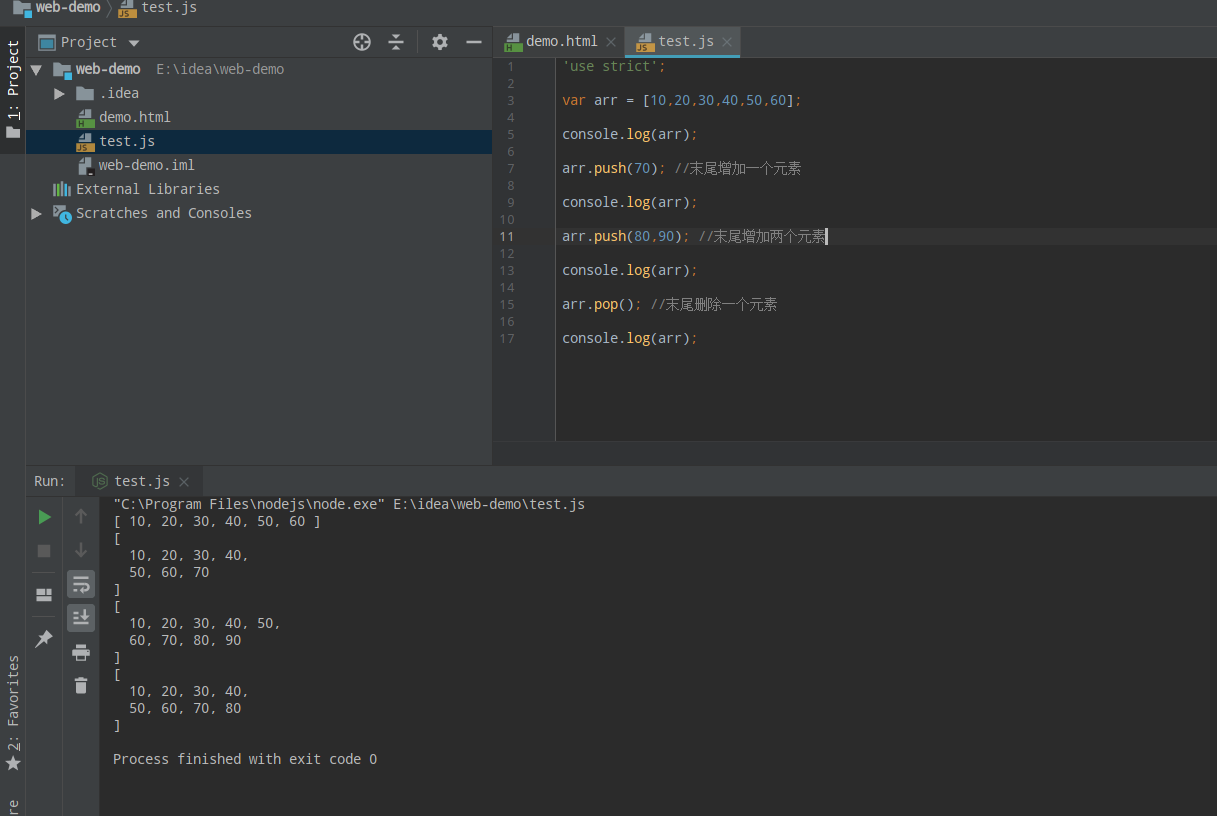
Task: Click '60, 70, 80, 90' console output line
Action: point(185,641)
